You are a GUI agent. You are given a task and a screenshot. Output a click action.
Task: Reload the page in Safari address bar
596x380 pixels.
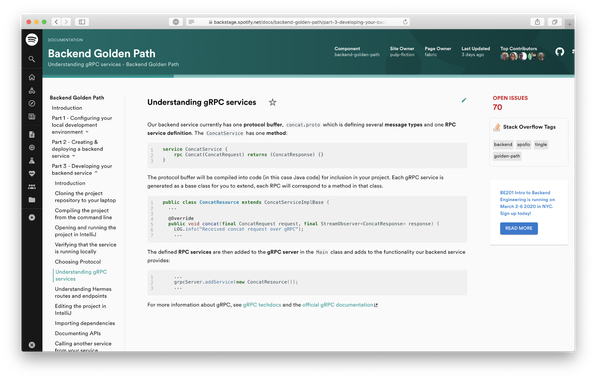click(x=405, y=22)
